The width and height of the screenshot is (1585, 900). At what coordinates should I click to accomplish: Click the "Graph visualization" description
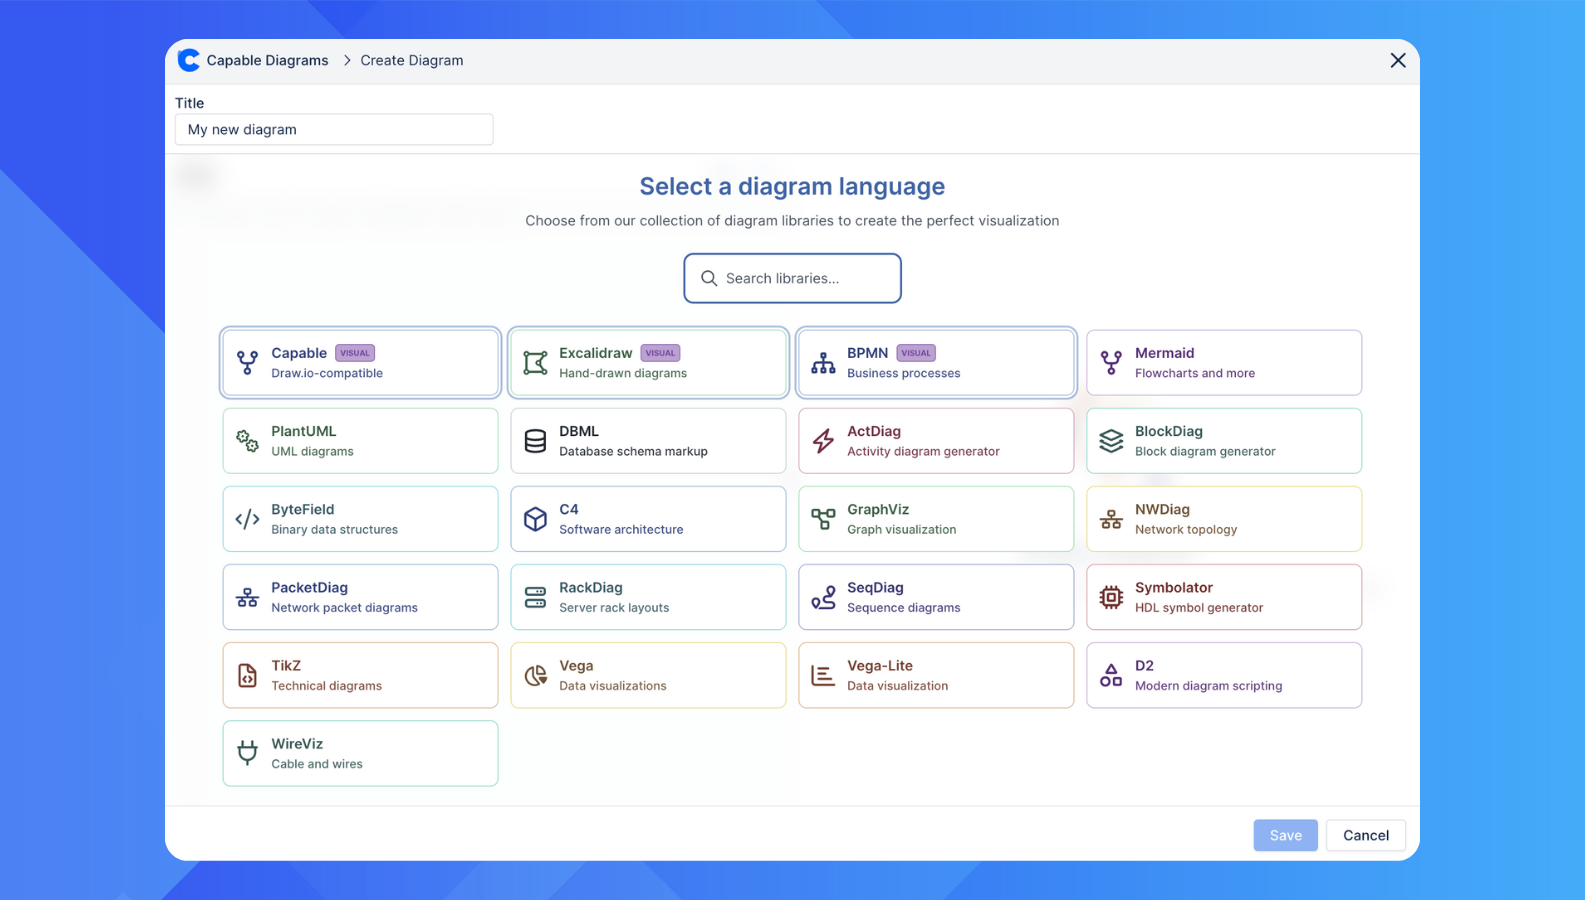click(x=902, y=529)
